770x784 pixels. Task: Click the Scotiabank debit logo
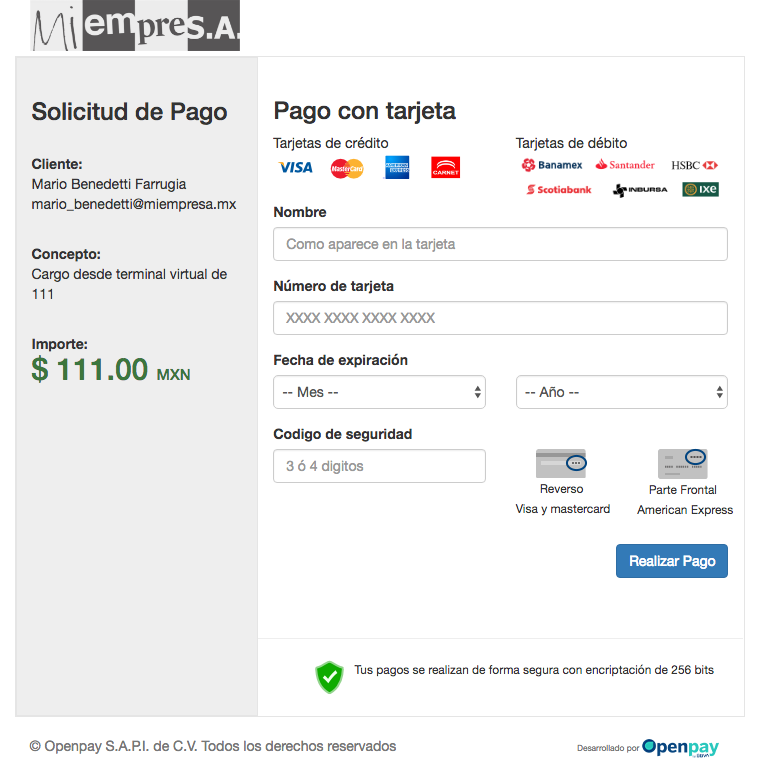pyautogui.click(x=559, y=190)
